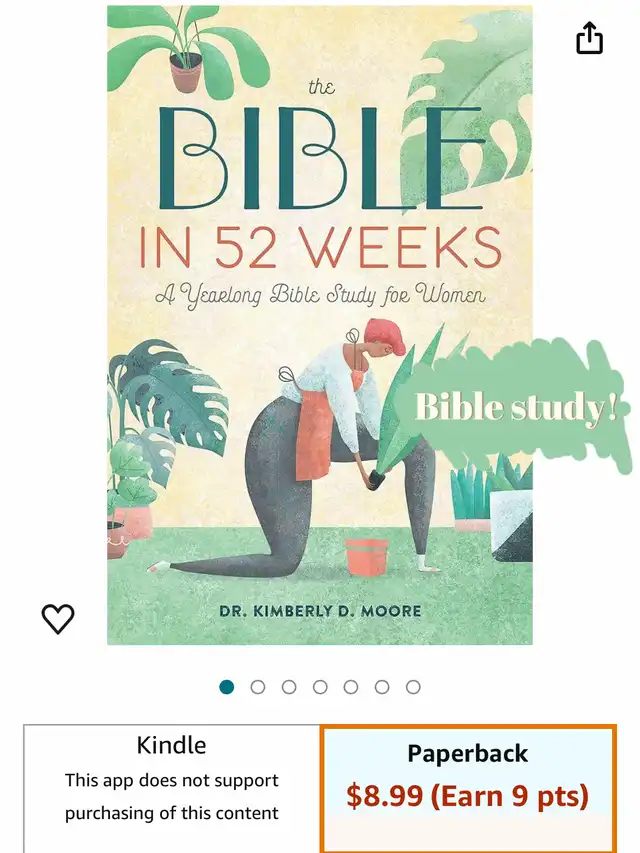
Task: Tap the Yearlong Bible Study for Women subtitle
Action: [x=320, y=295]
